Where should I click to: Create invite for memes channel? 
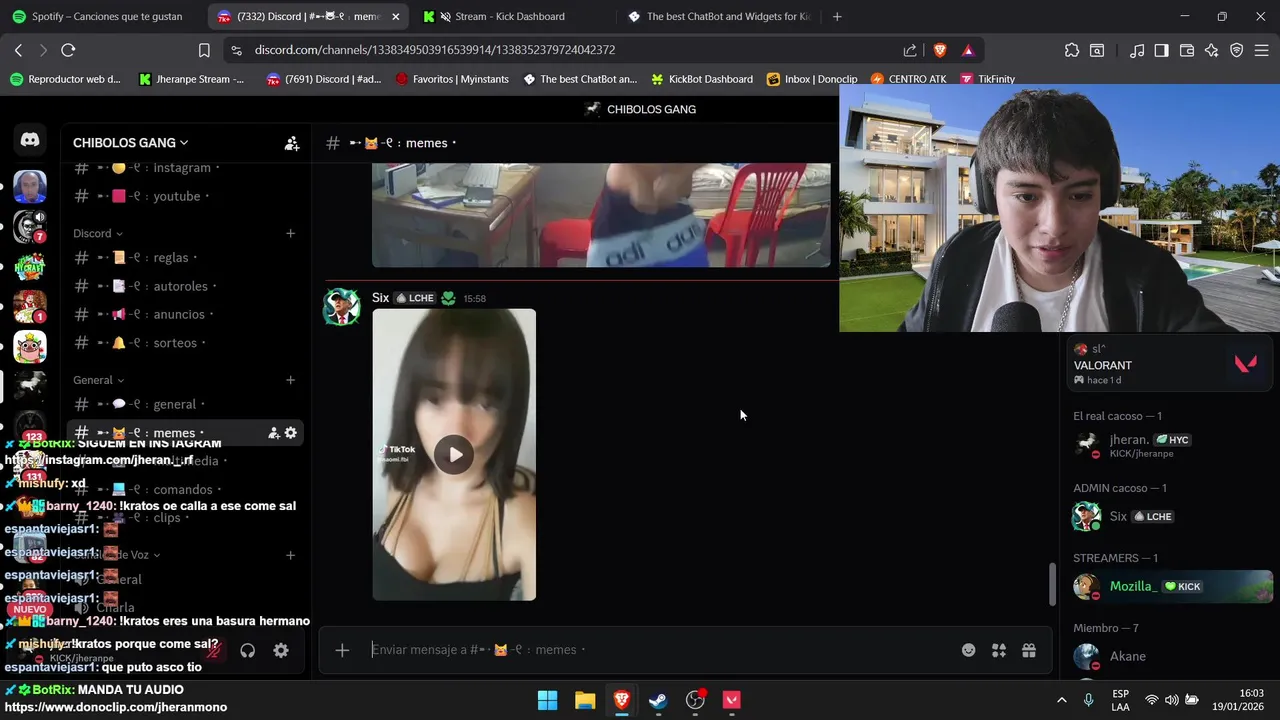point(273,433)
